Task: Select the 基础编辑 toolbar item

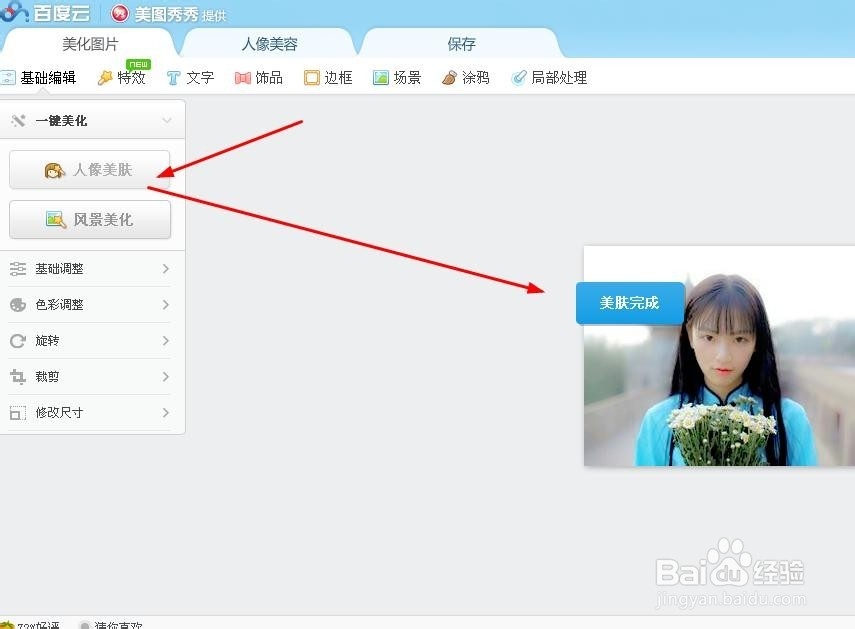Action: coord(38,78)
